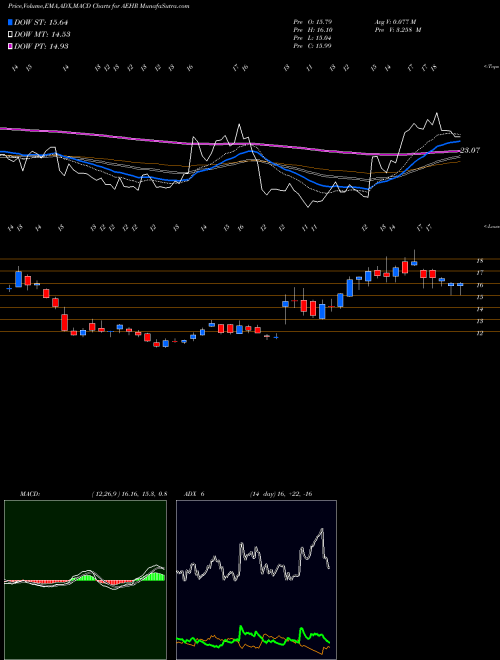Click the 'Pre C: 15.99' close value
Viewport: 500px width, 660px height.
coord(312,46)
